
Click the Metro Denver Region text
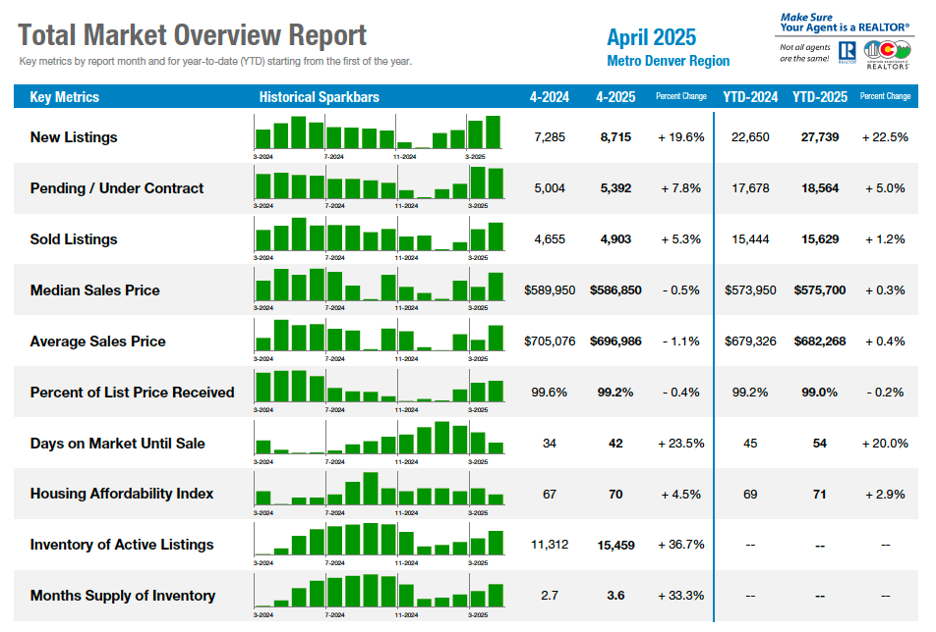668,62
